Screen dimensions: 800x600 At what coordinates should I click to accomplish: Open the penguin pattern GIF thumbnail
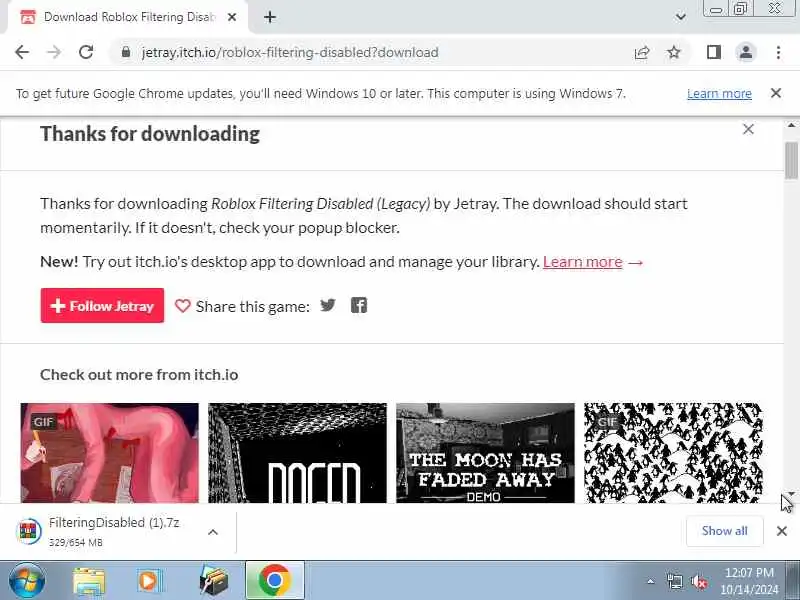pyautogui.click(x=673, y=453)
